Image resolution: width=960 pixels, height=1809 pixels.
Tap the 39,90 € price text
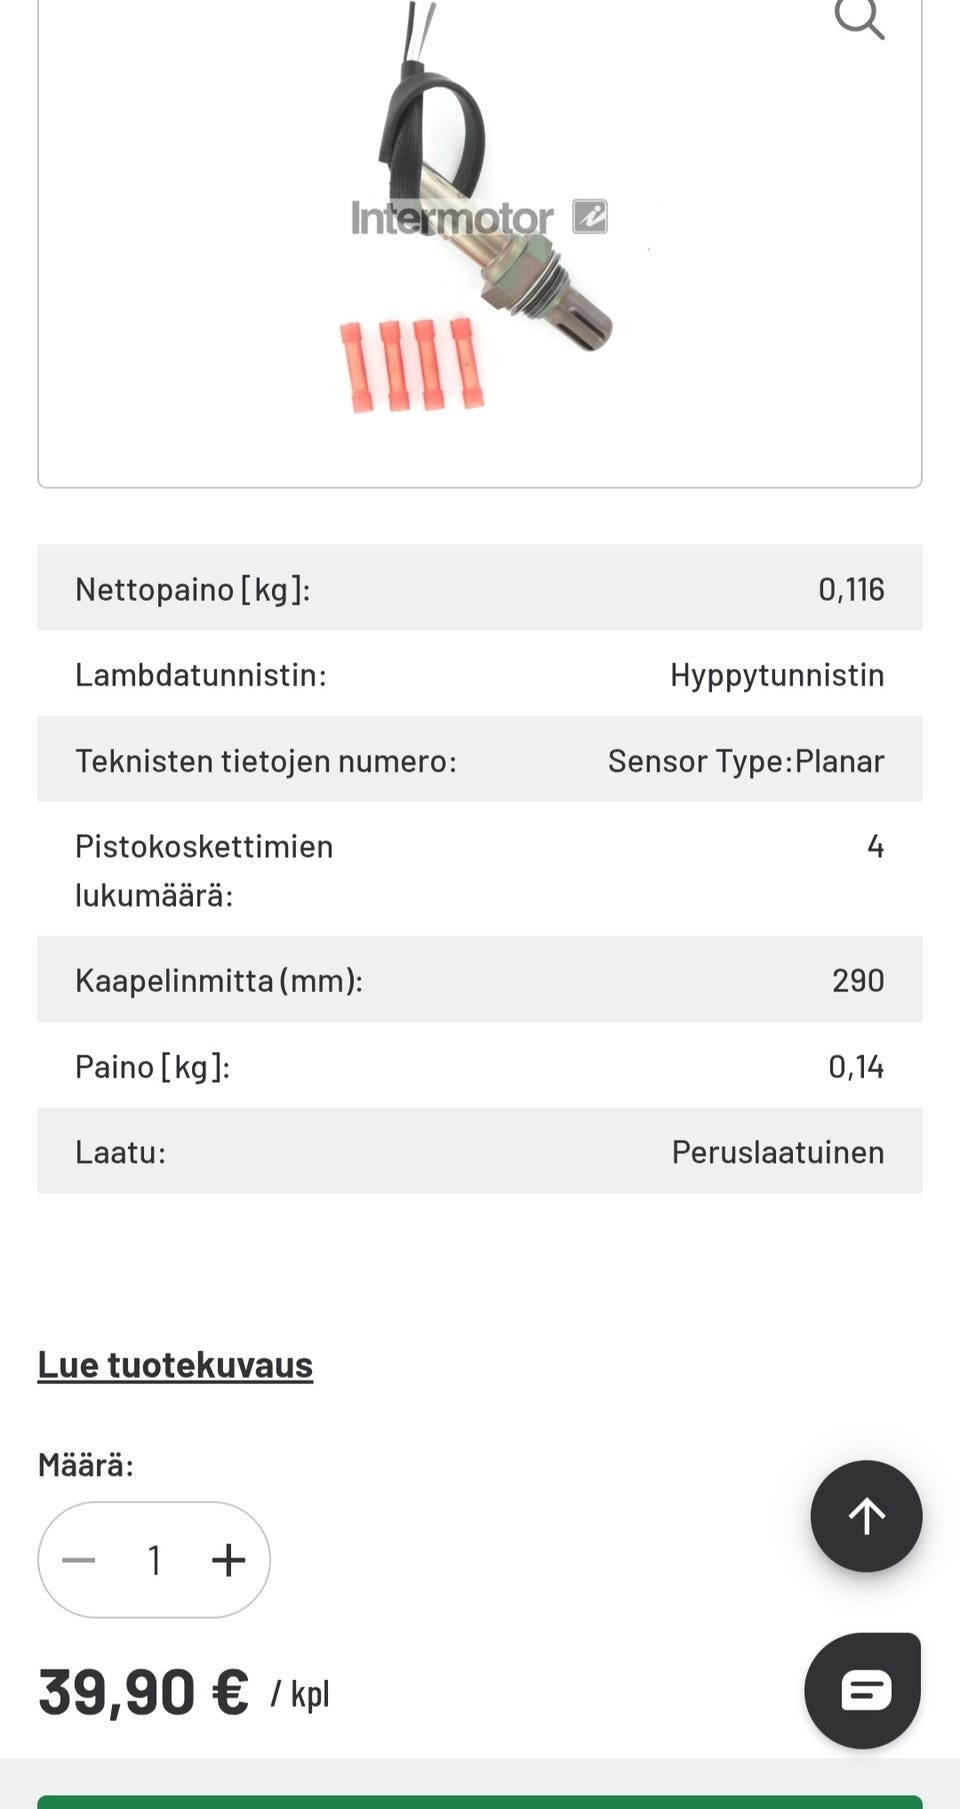(143, 1692)
